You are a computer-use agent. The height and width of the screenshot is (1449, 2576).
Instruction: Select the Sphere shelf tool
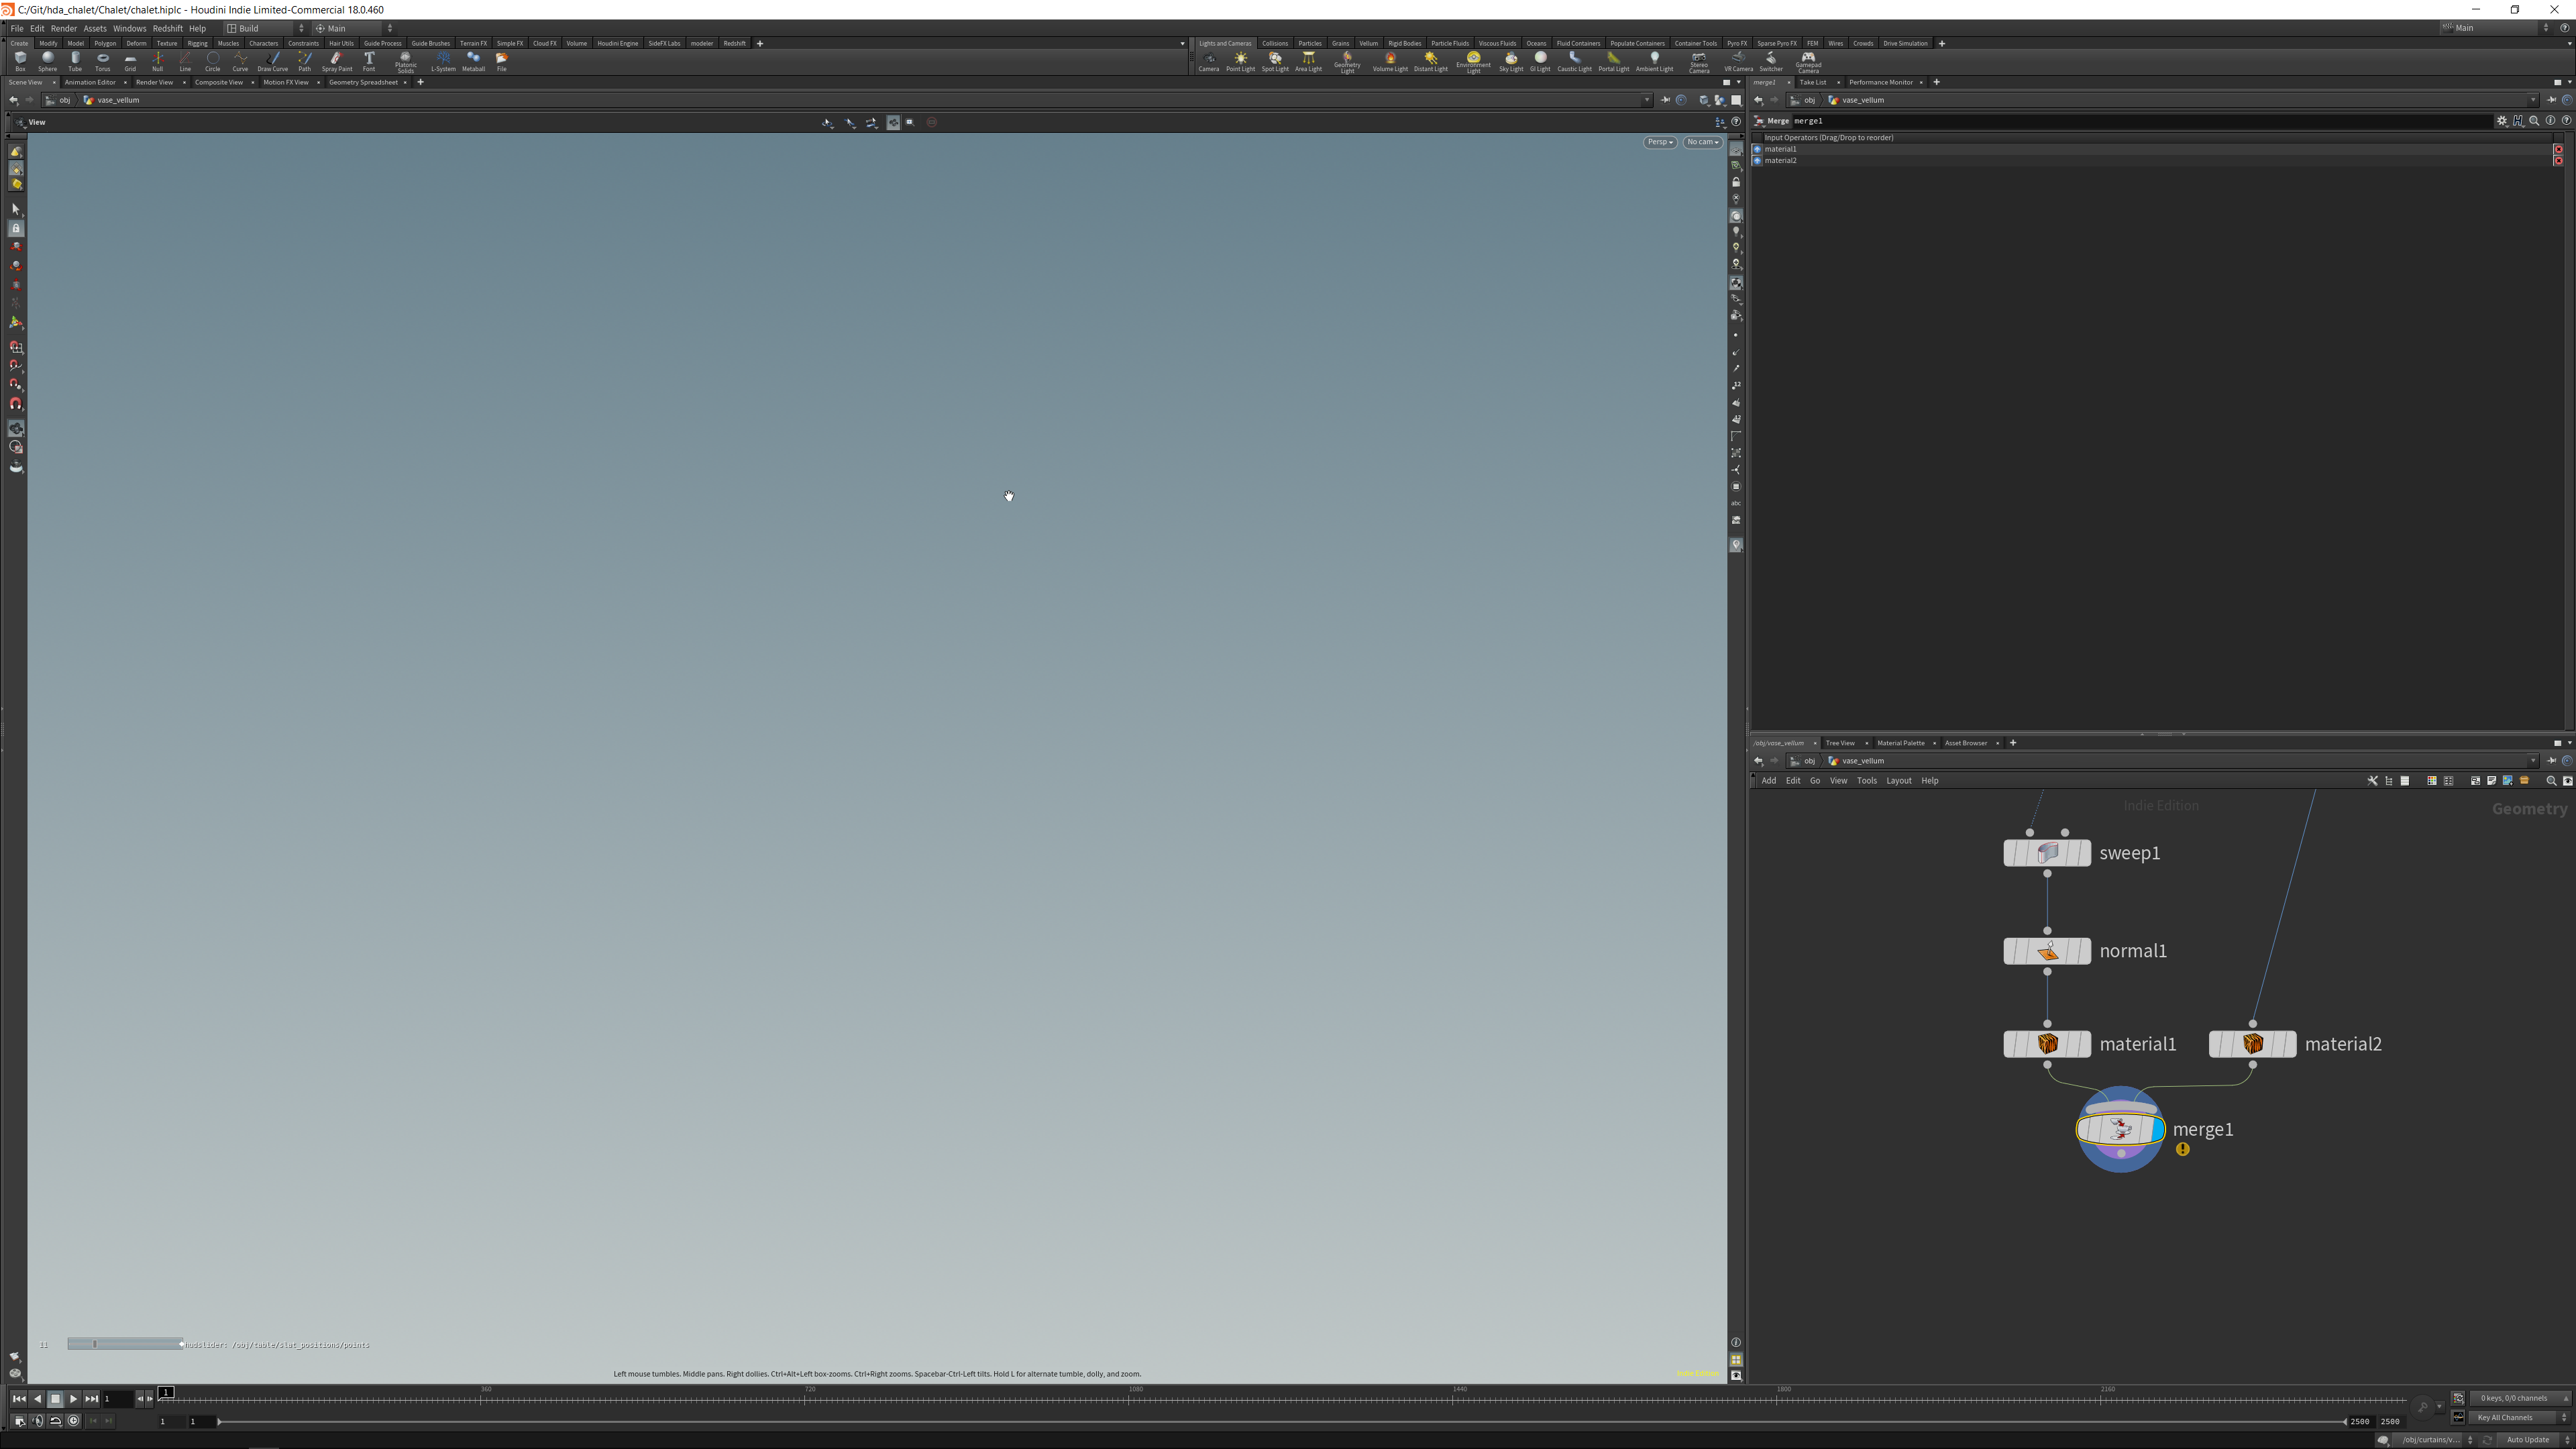coord(47,61)
